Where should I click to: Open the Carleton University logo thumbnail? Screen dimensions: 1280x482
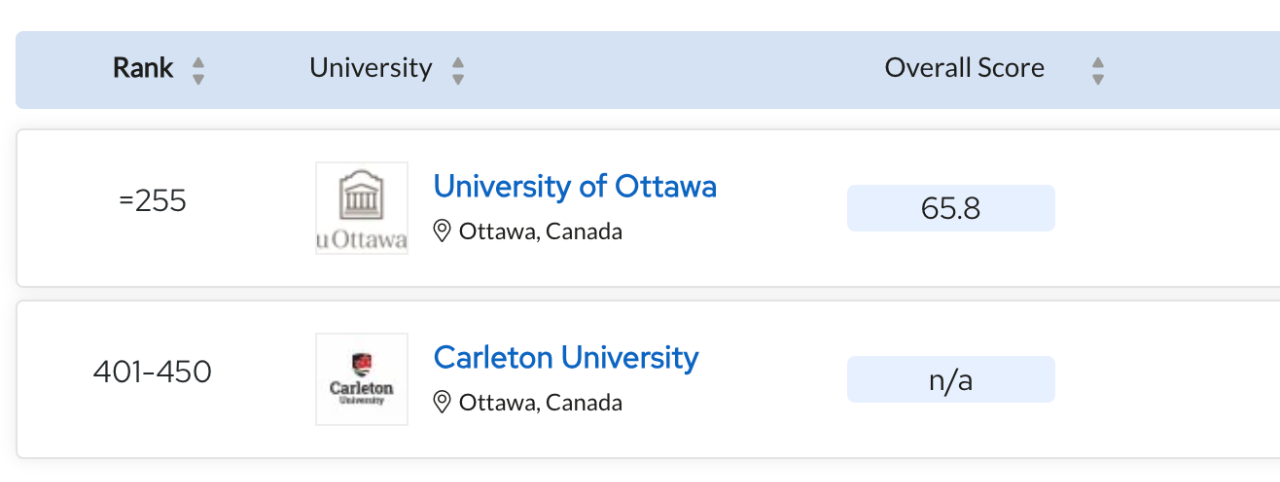[x=362, y=379]
